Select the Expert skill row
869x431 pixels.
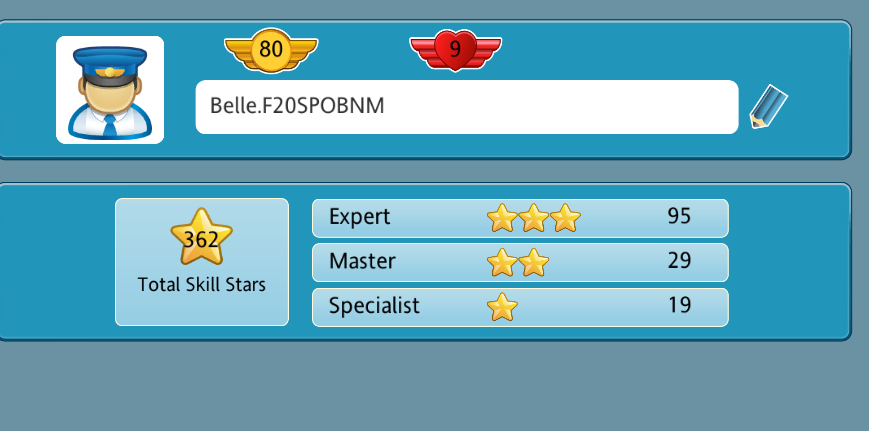click(x=520, y=218)
